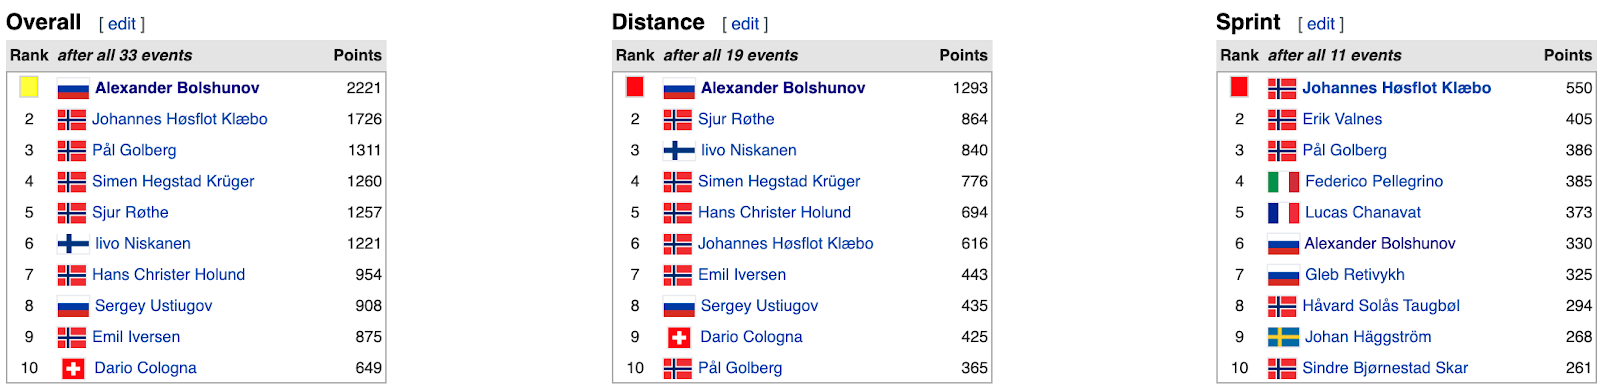Click the red leader bib swatch in the Distance table

[634, 87]
